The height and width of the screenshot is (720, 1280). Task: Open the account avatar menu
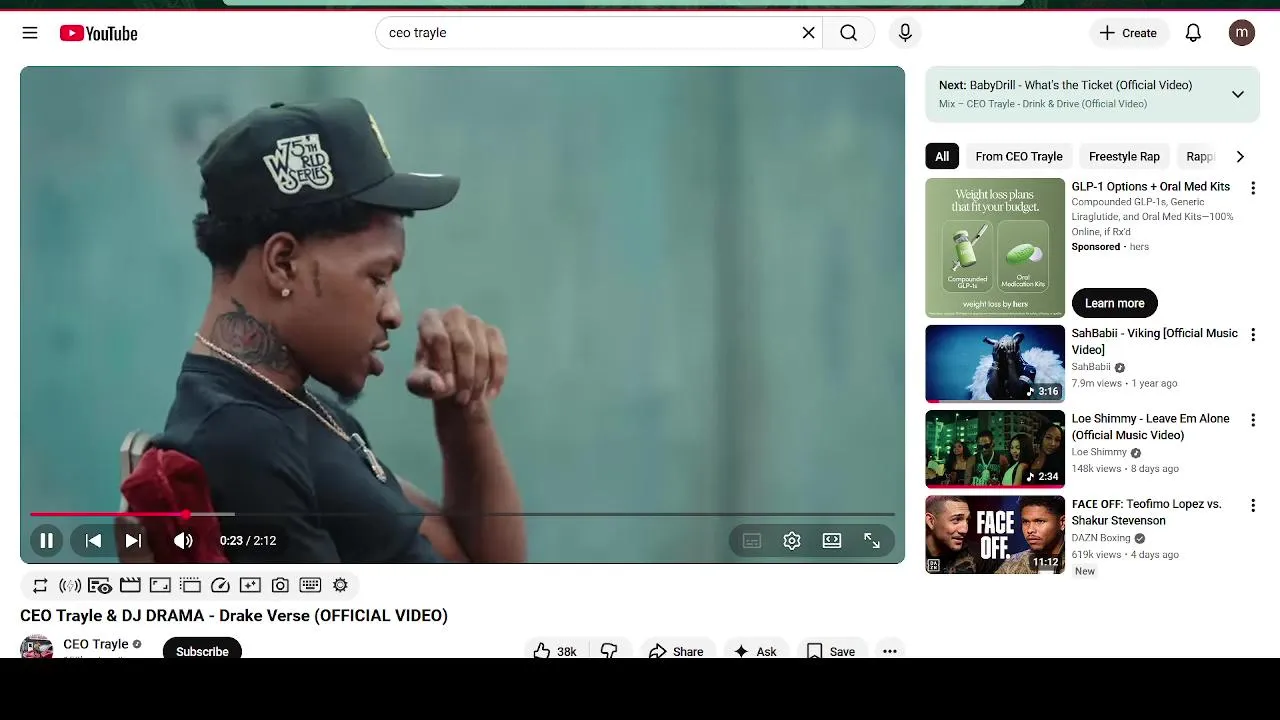(1242, 33)
